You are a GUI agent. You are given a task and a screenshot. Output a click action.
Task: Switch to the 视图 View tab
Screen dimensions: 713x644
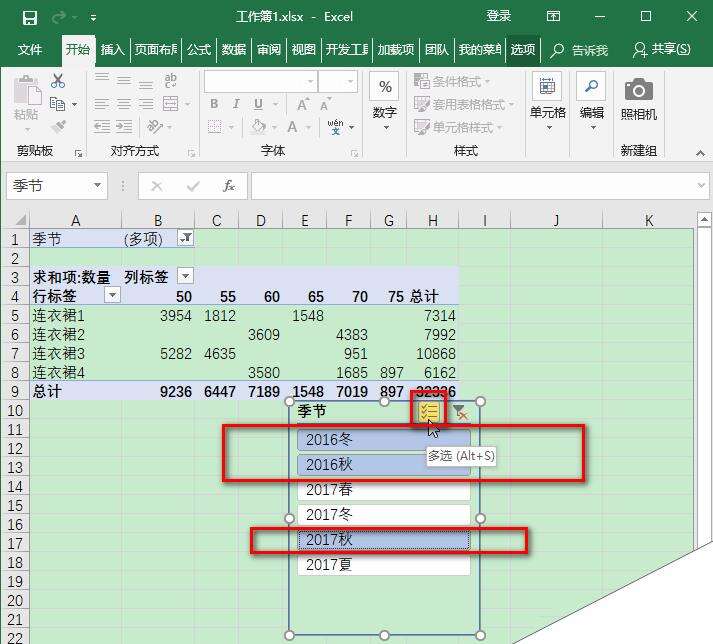coord(304,49)
